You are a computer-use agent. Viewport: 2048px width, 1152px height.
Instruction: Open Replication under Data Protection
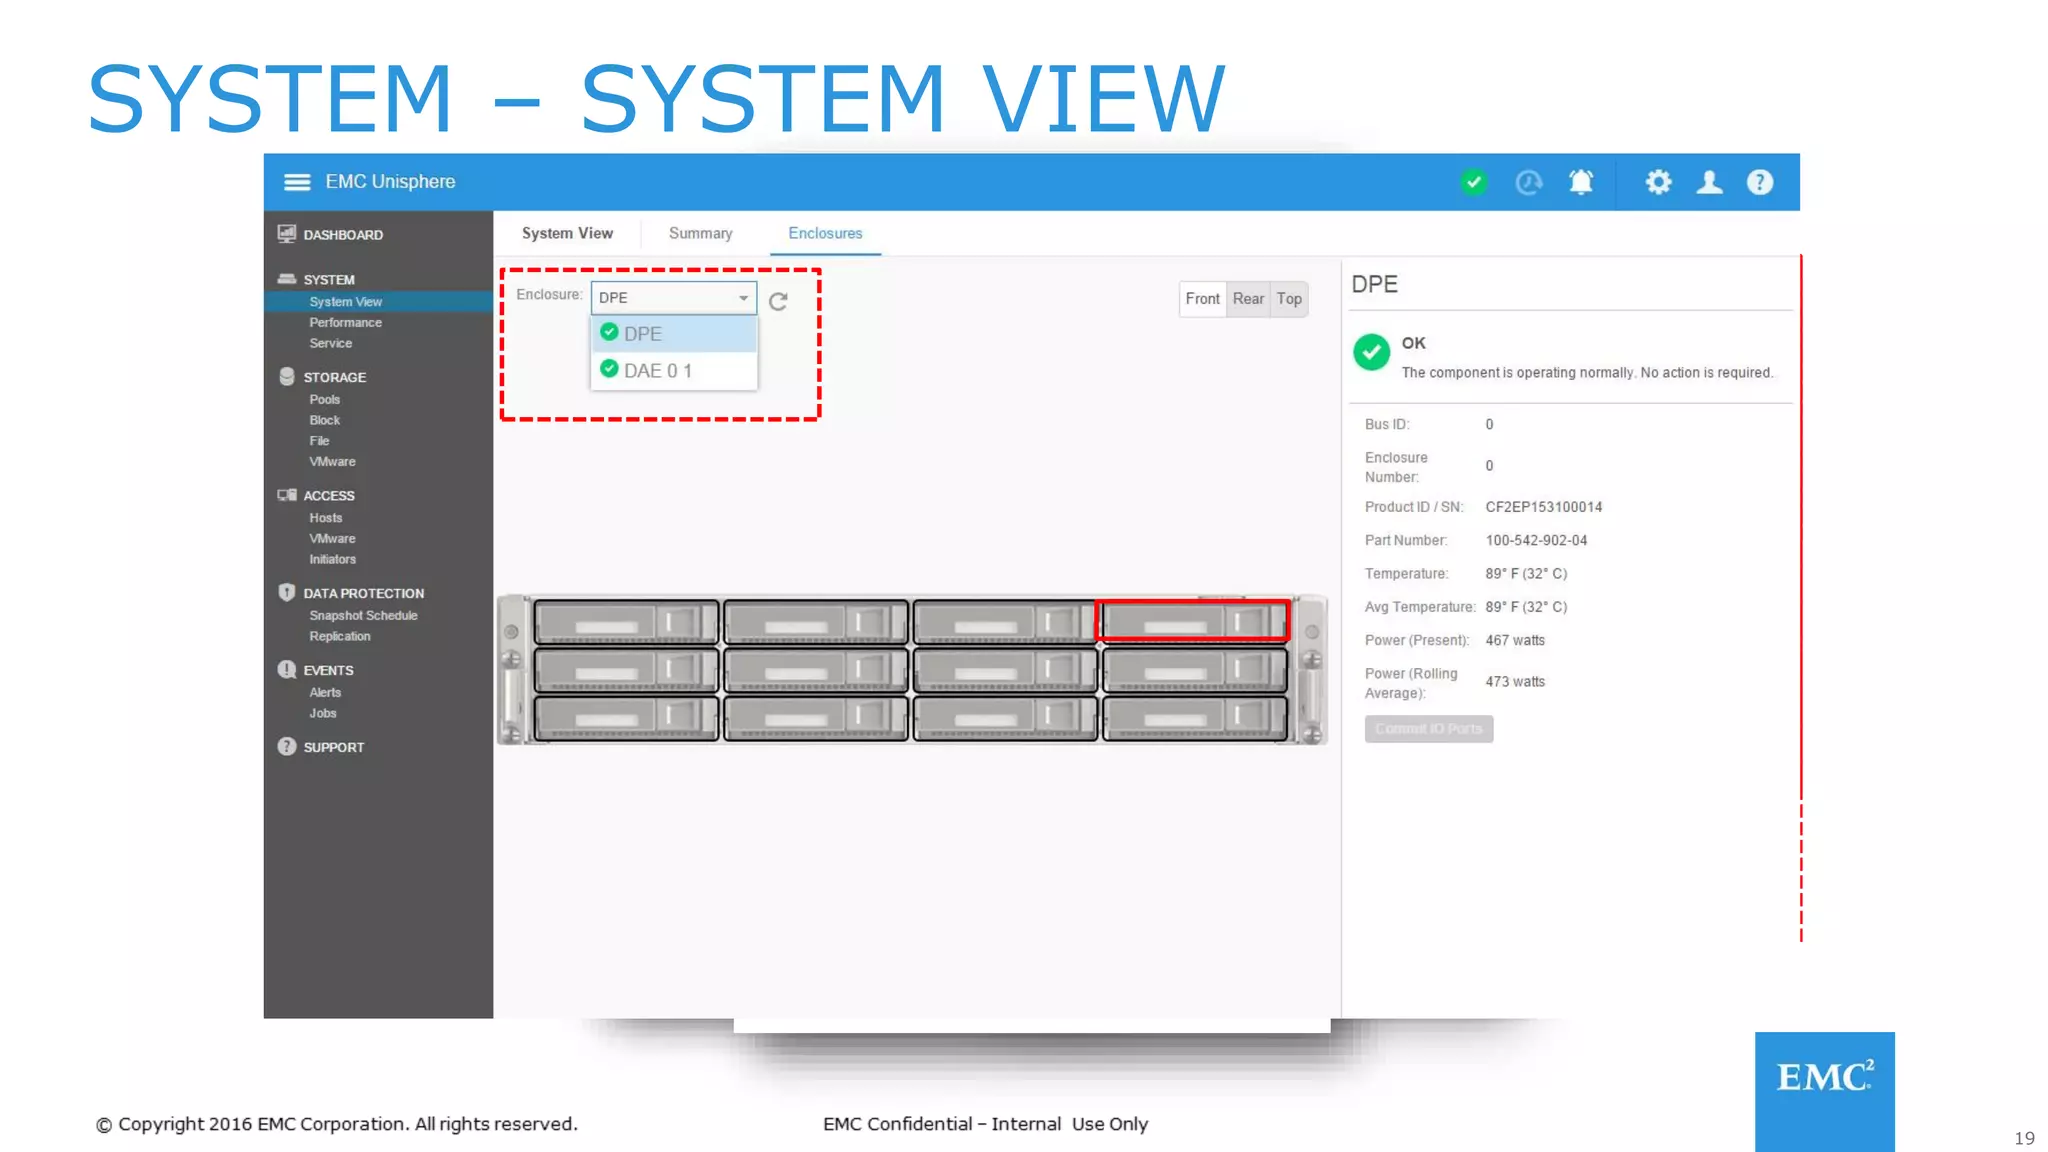[340, 636]
